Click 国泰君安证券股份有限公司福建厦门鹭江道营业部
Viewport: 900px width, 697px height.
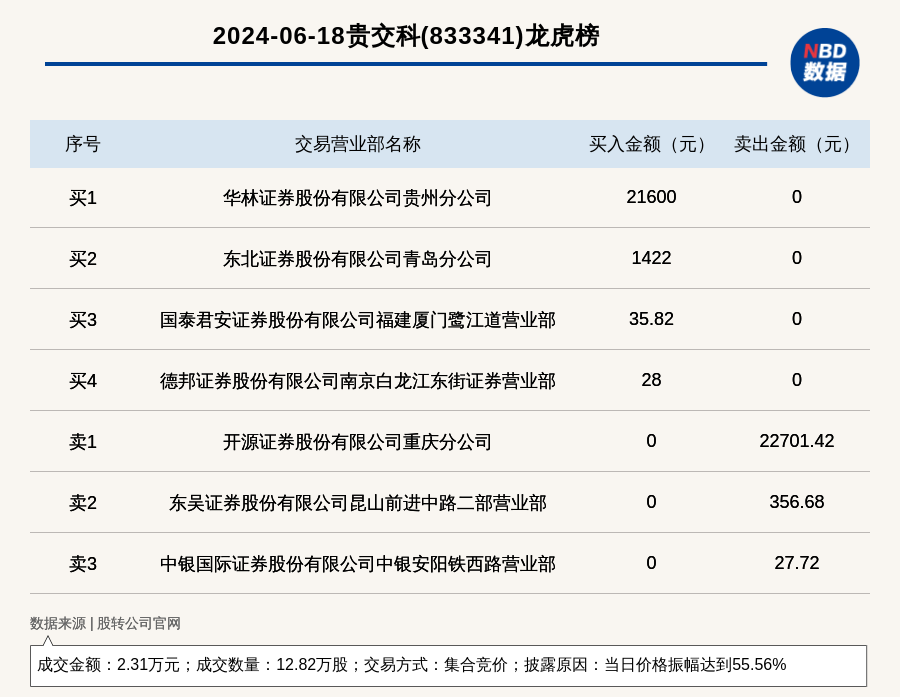(358, 319)
